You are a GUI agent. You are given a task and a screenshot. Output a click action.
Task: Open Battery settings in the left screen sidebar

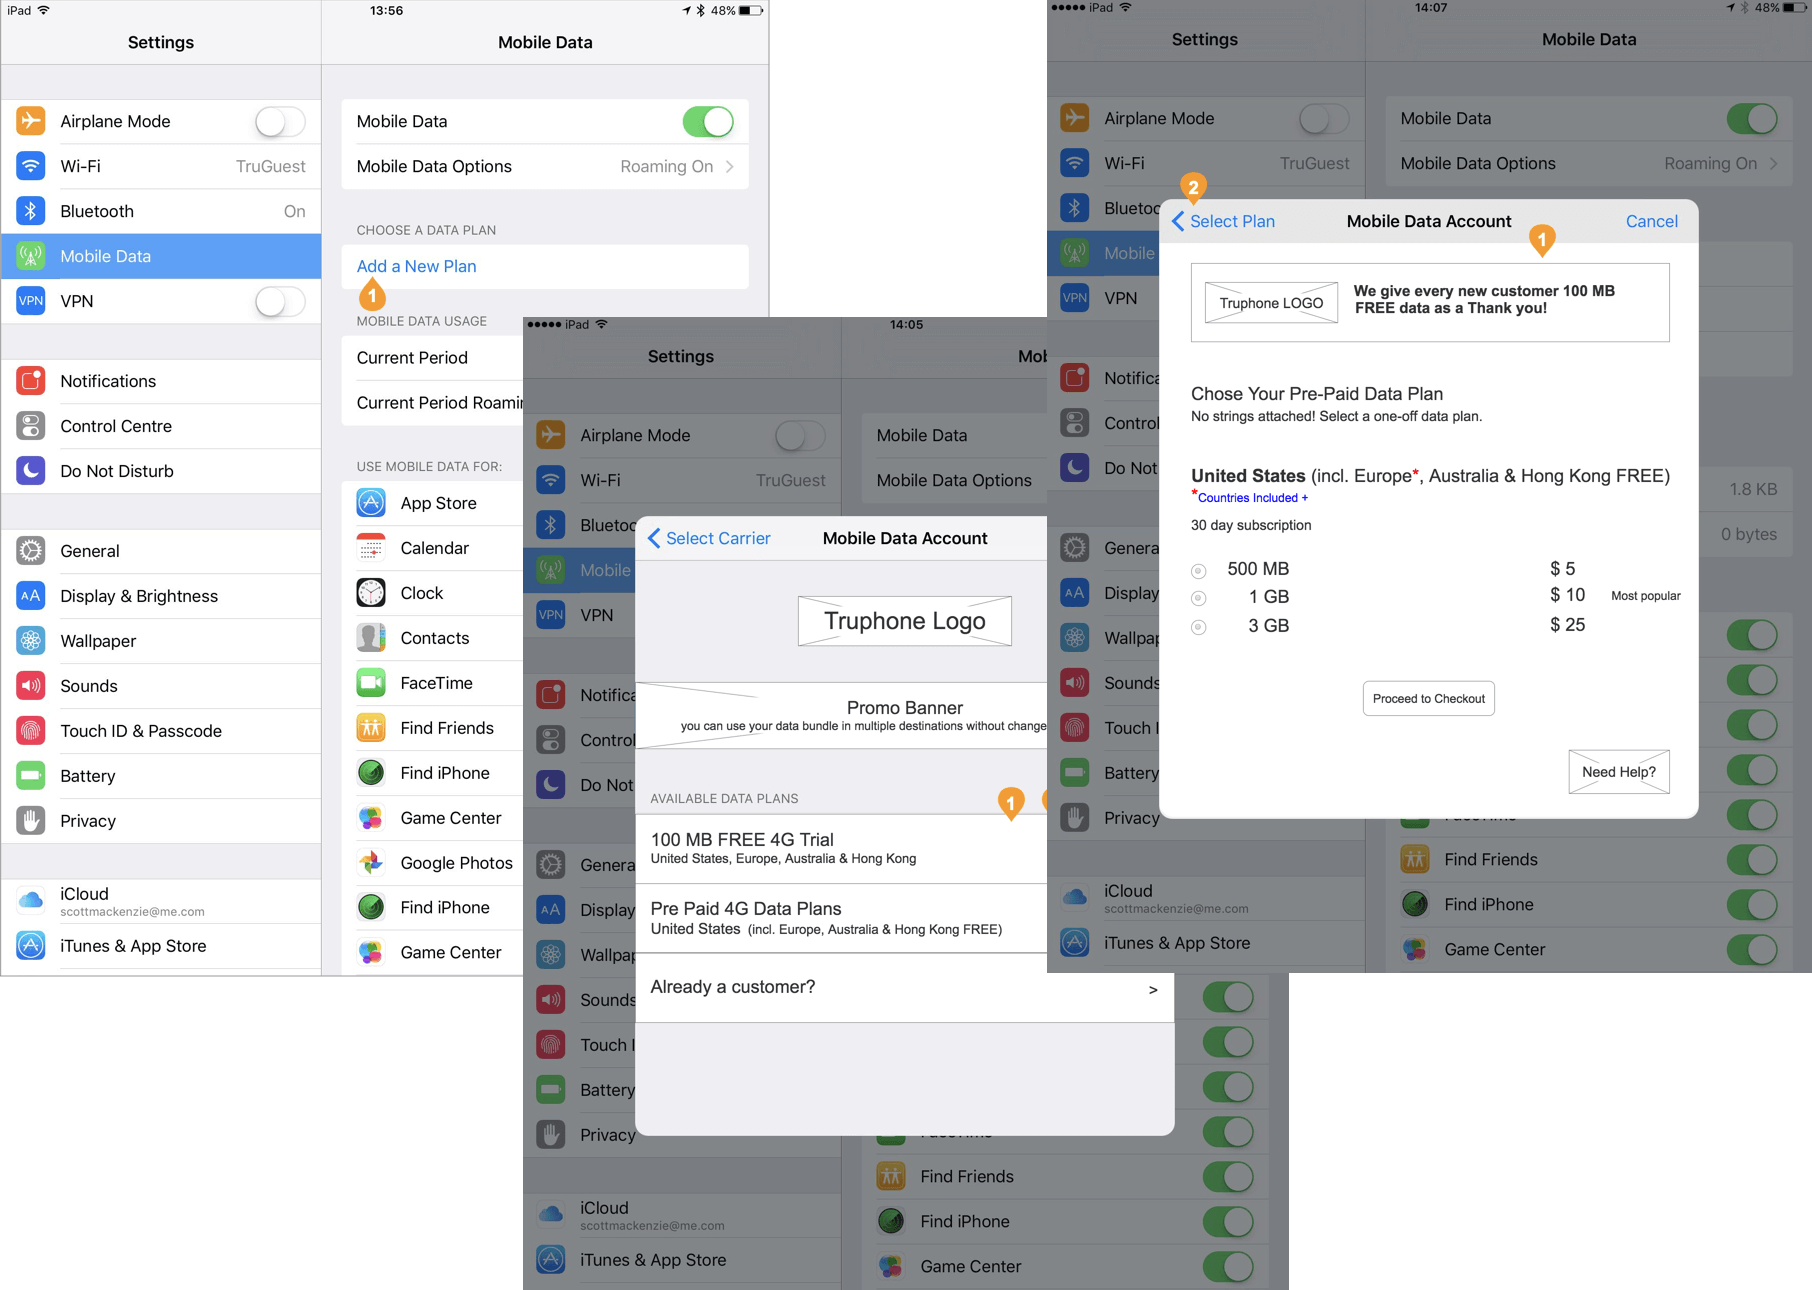click(x=161, y=776)
